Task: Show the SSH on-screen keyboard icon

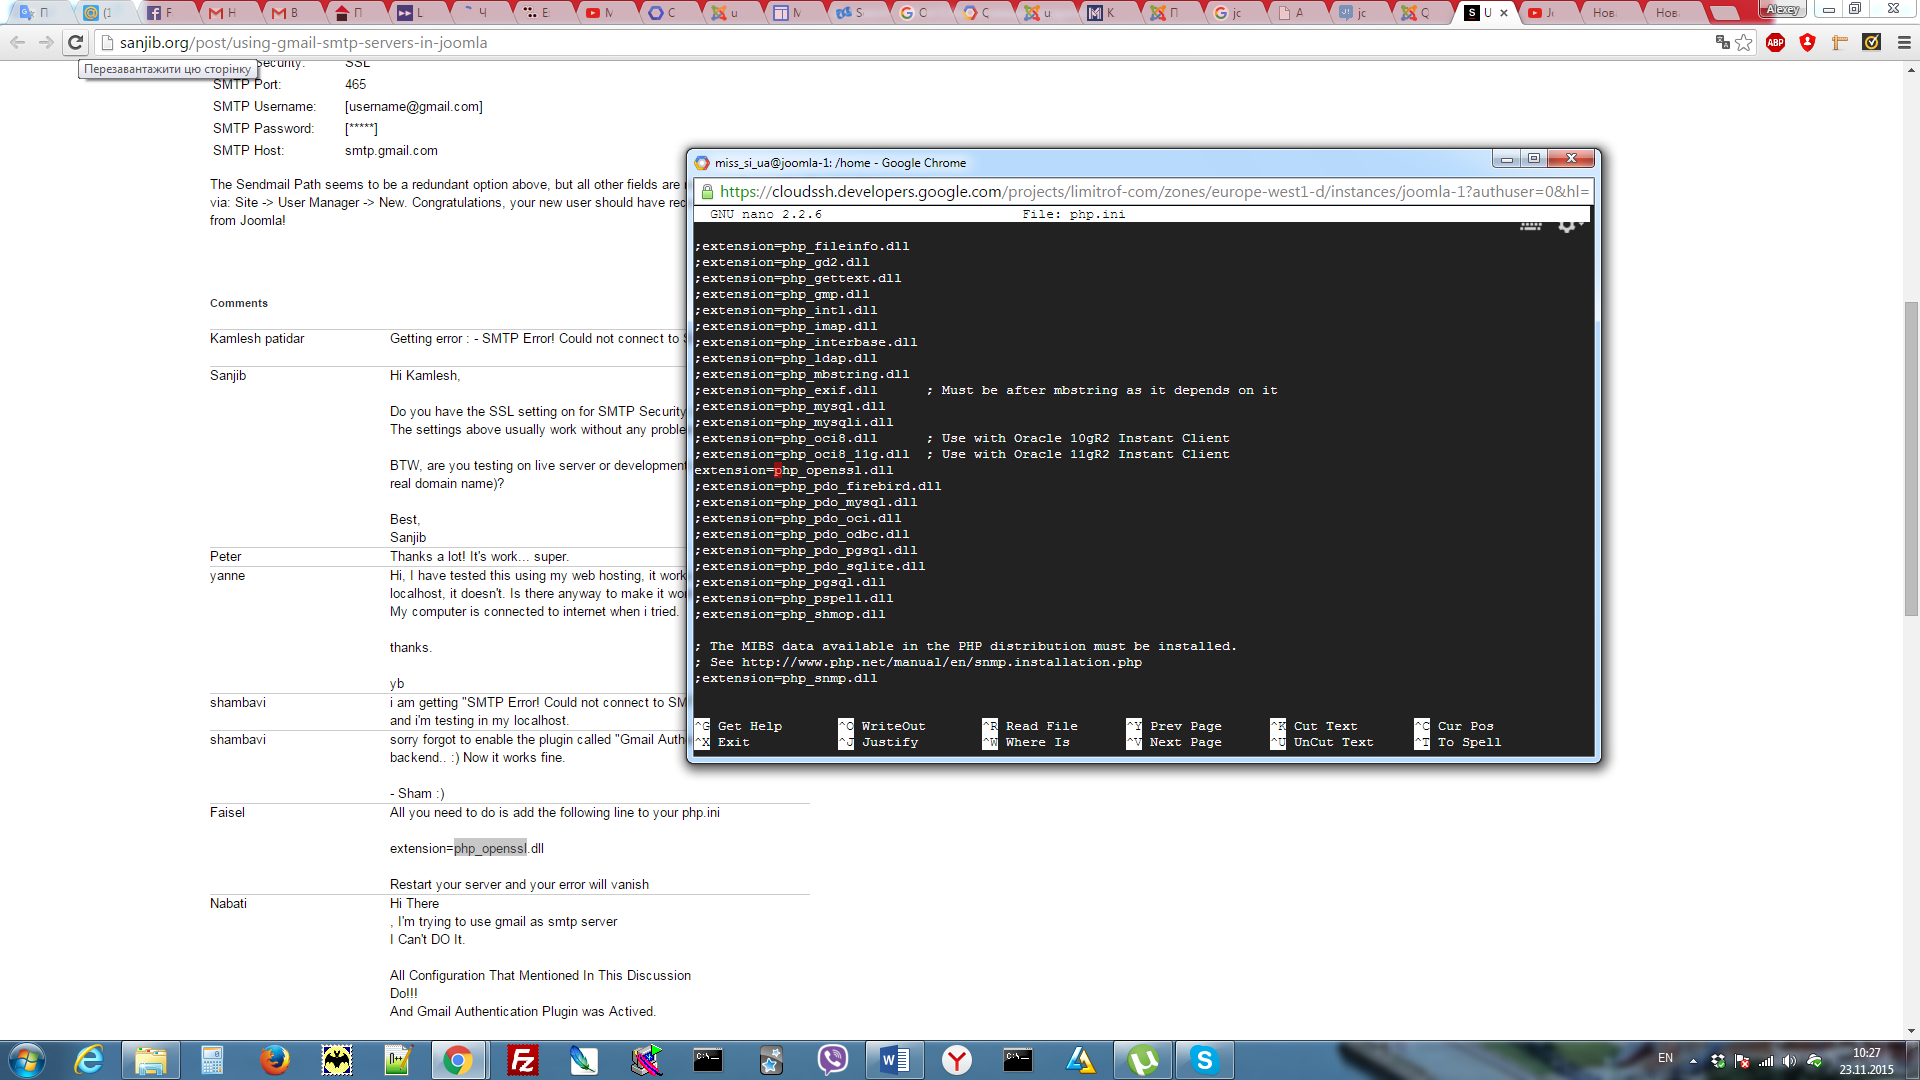Action: [1531, 225]
